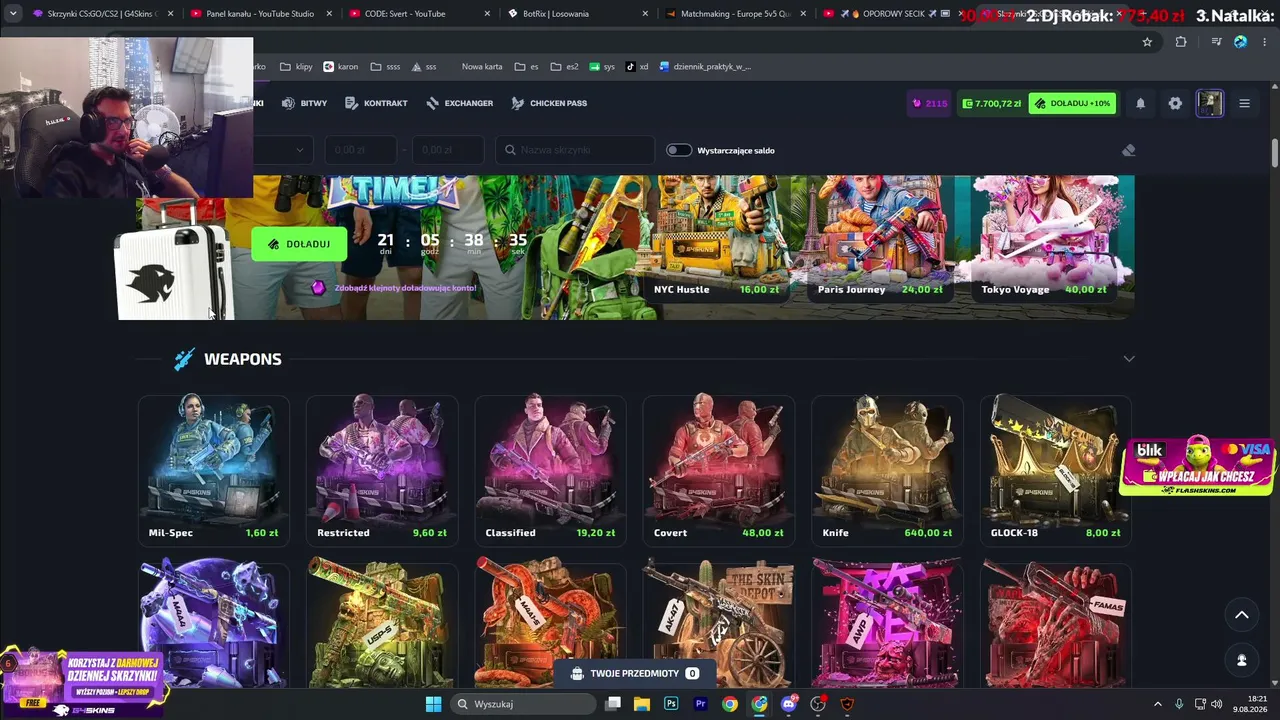Collapse the WEAPONS section chevron
The height and width of the screenshot is (720, 1280).
coord(1129,359)
